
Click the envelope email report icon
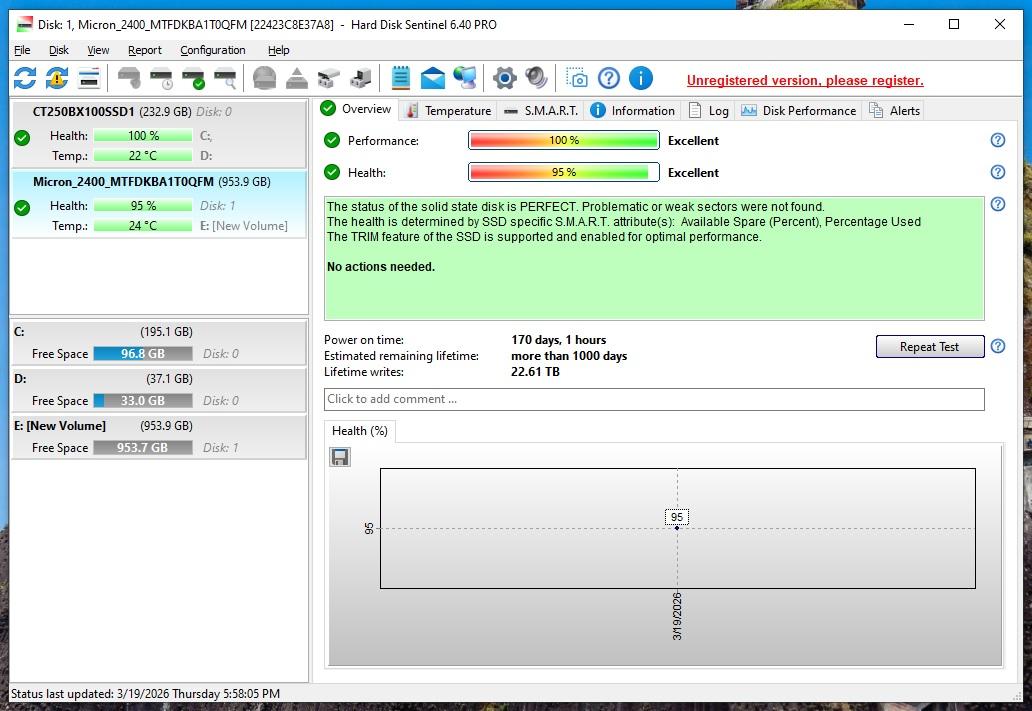coord(432,78)
